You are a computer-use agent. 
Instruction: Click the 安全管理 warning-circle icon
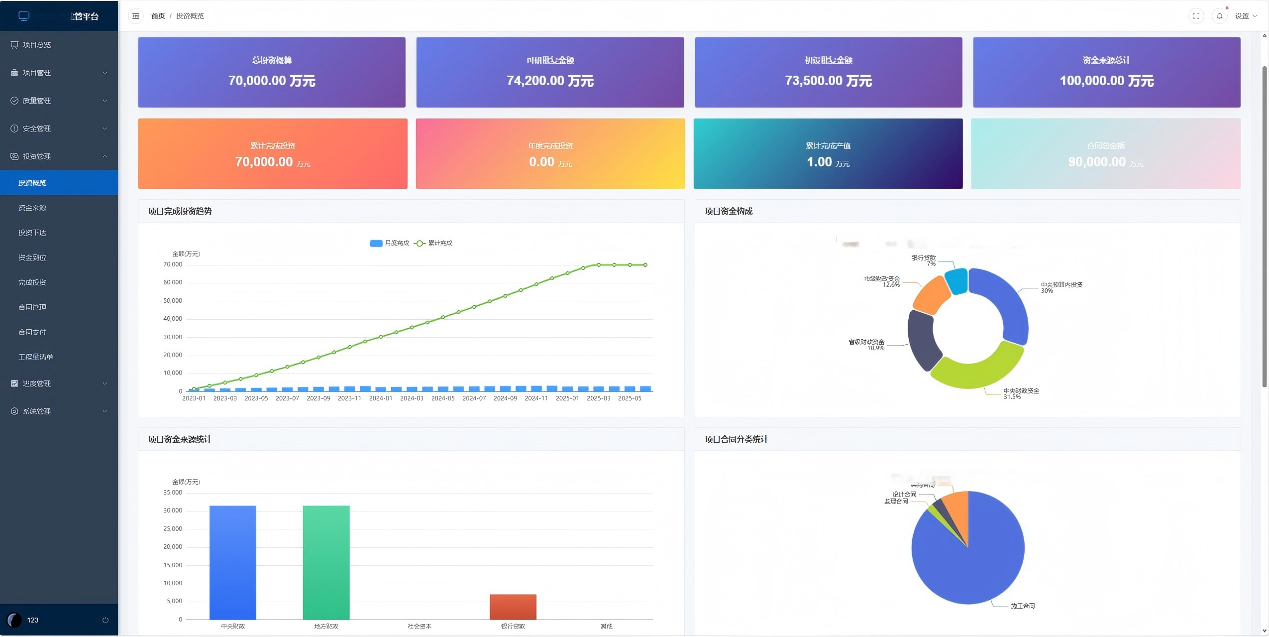point(14,128)
